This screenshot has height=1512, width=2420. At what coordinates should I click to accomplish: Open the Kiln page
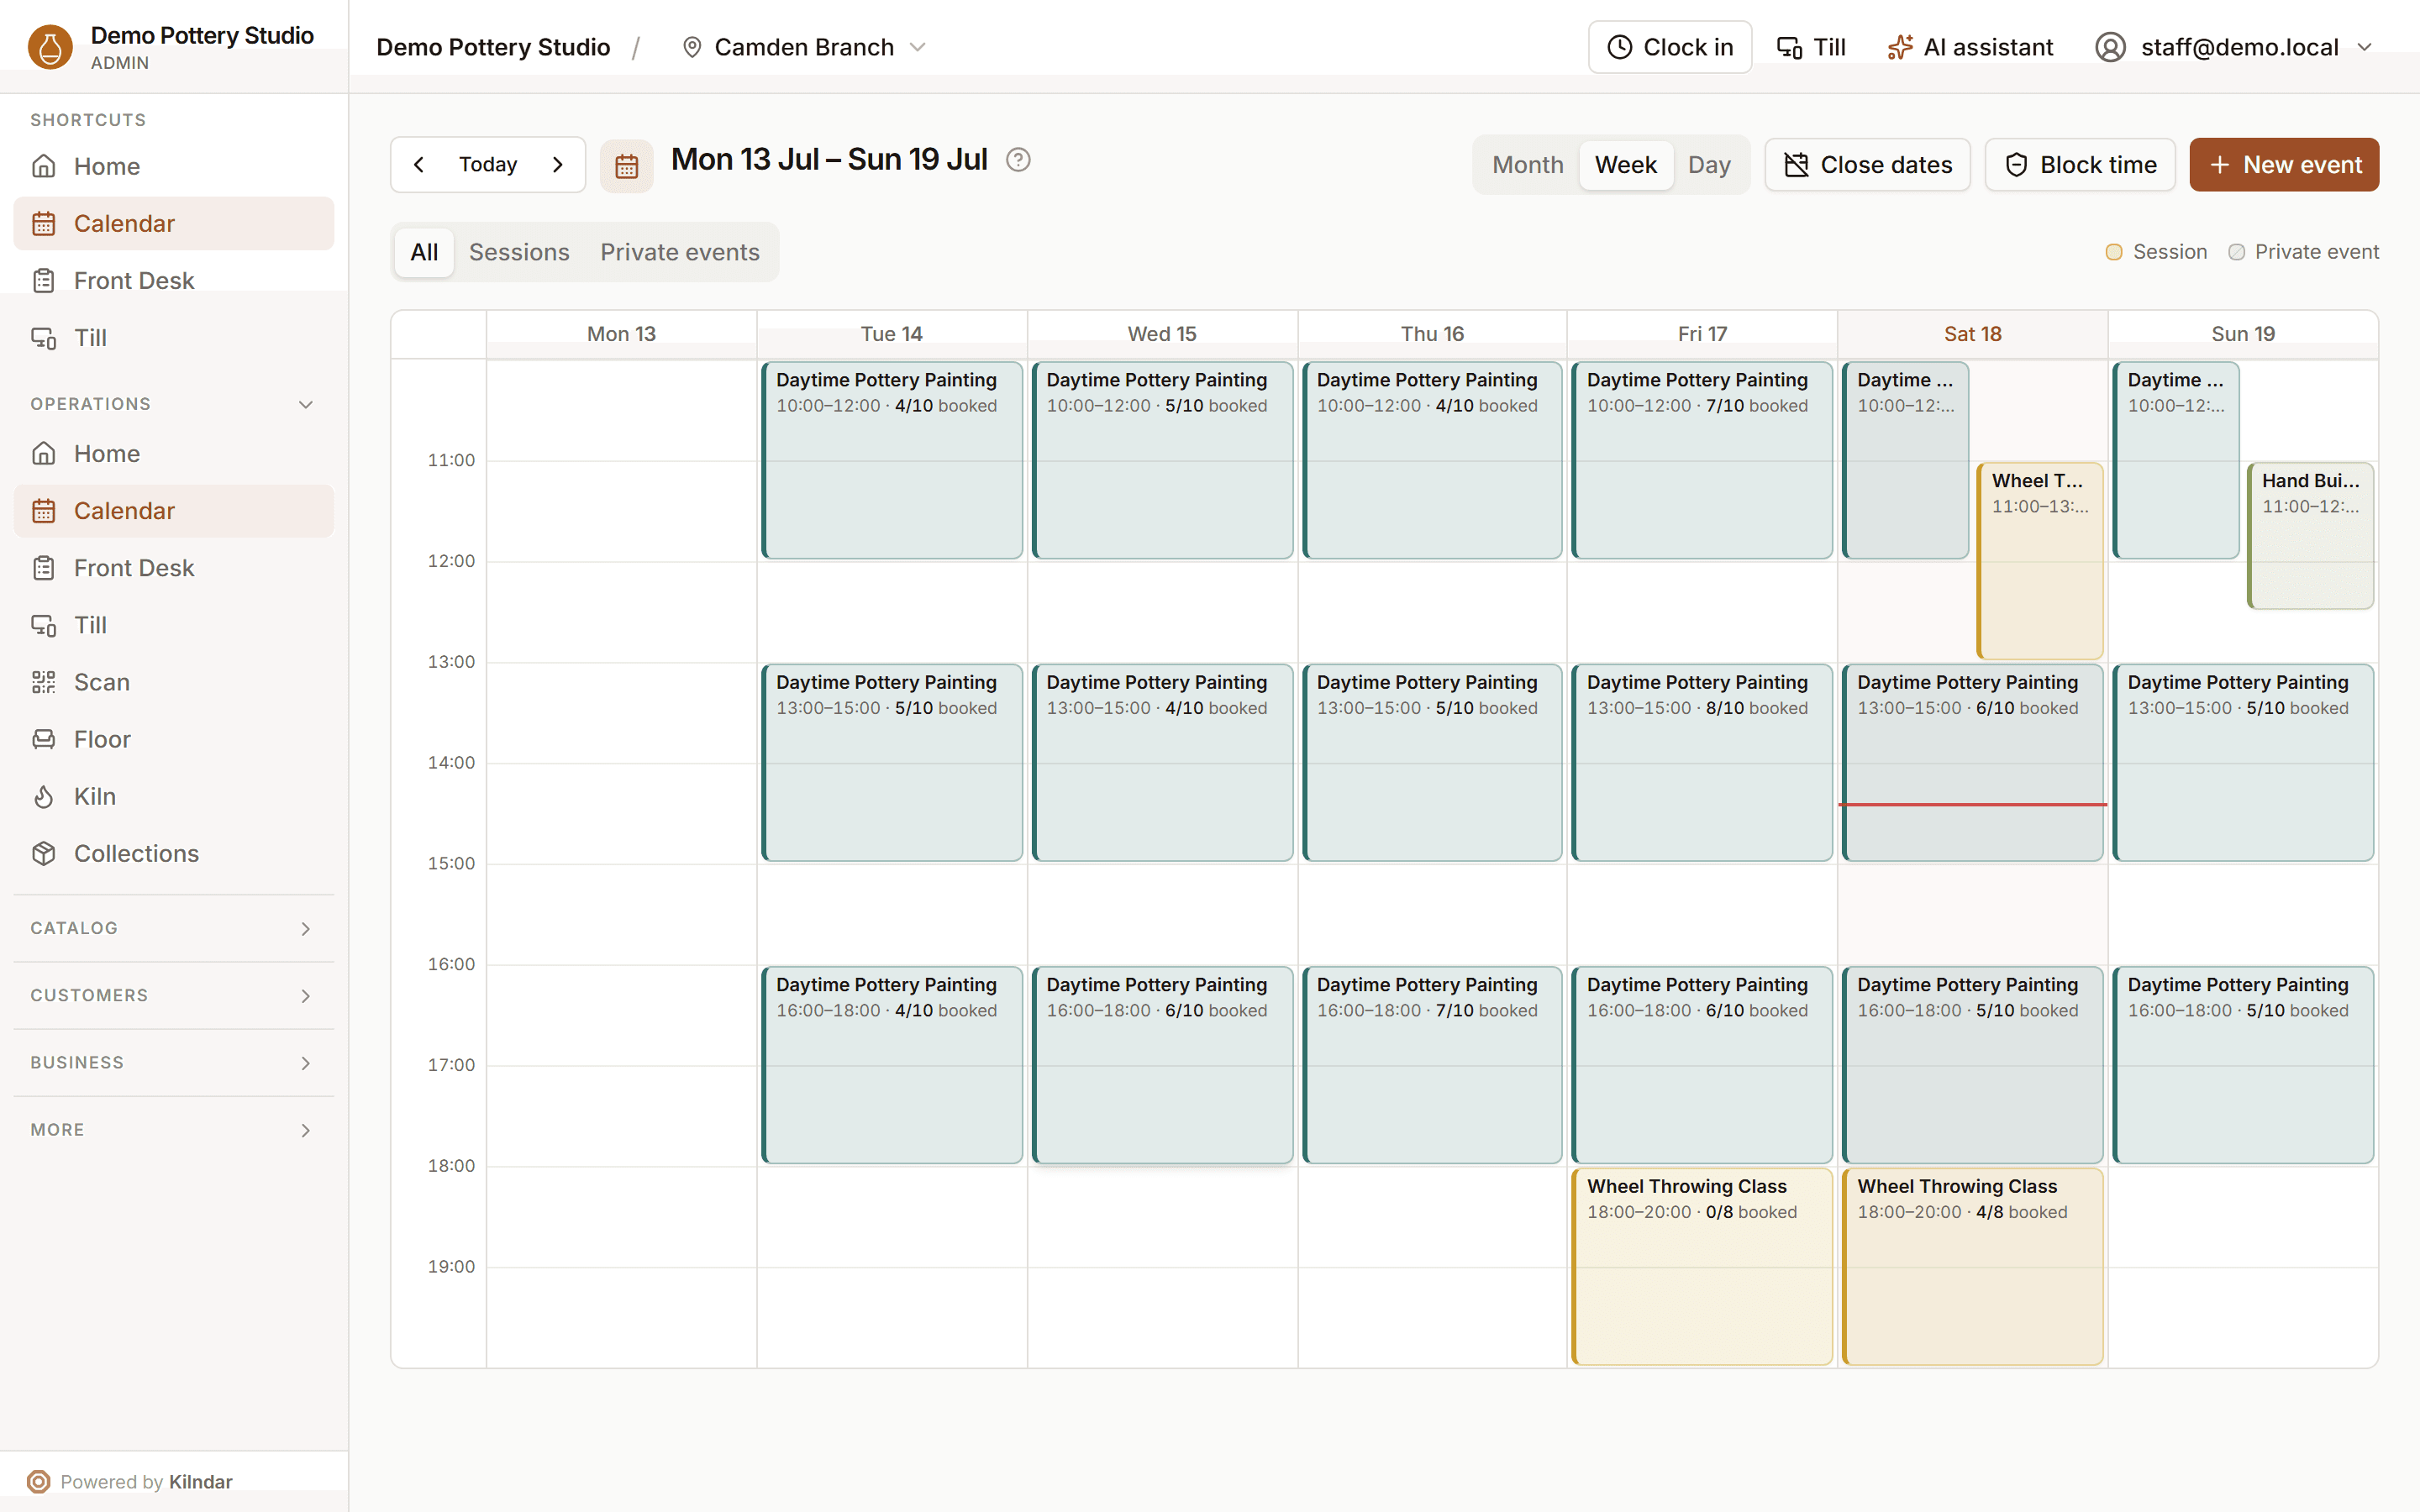[x=174, y=796]
